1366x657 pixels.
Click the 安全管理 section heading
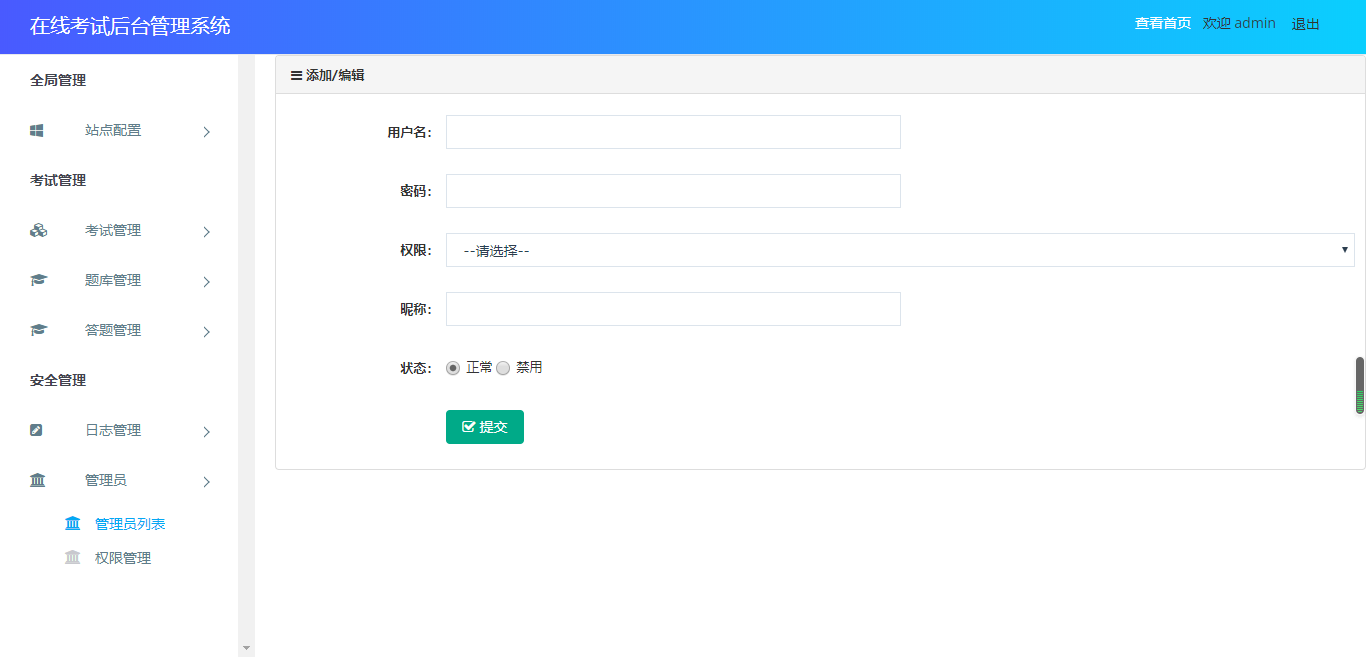[x=58, y=380]
